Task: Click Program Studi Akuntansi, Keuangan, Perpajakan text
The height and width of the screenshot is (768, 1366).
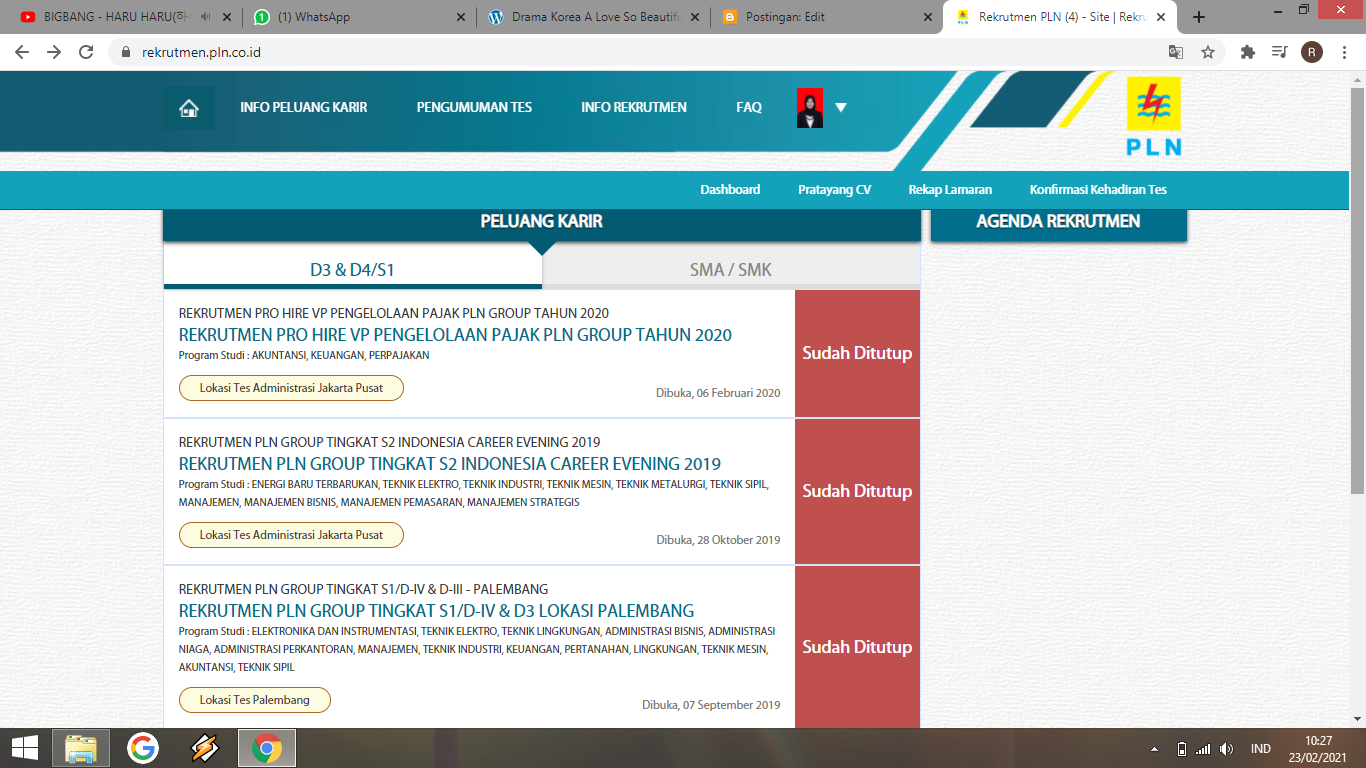Action: pos(304,355)
